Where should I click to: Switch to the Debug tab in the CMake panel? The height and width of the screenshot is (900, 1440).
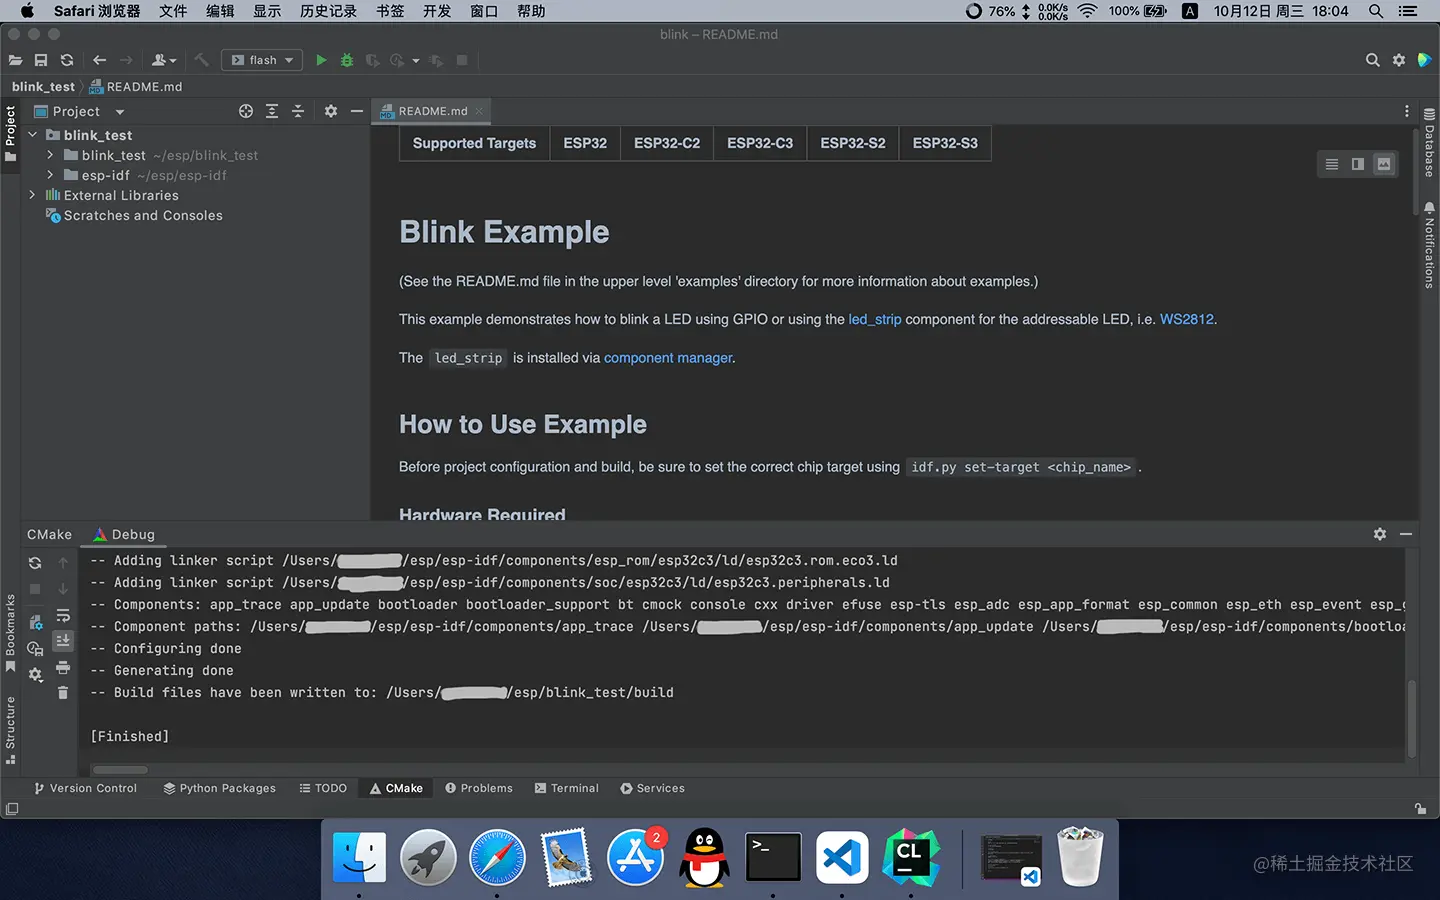tap(124, 534)
